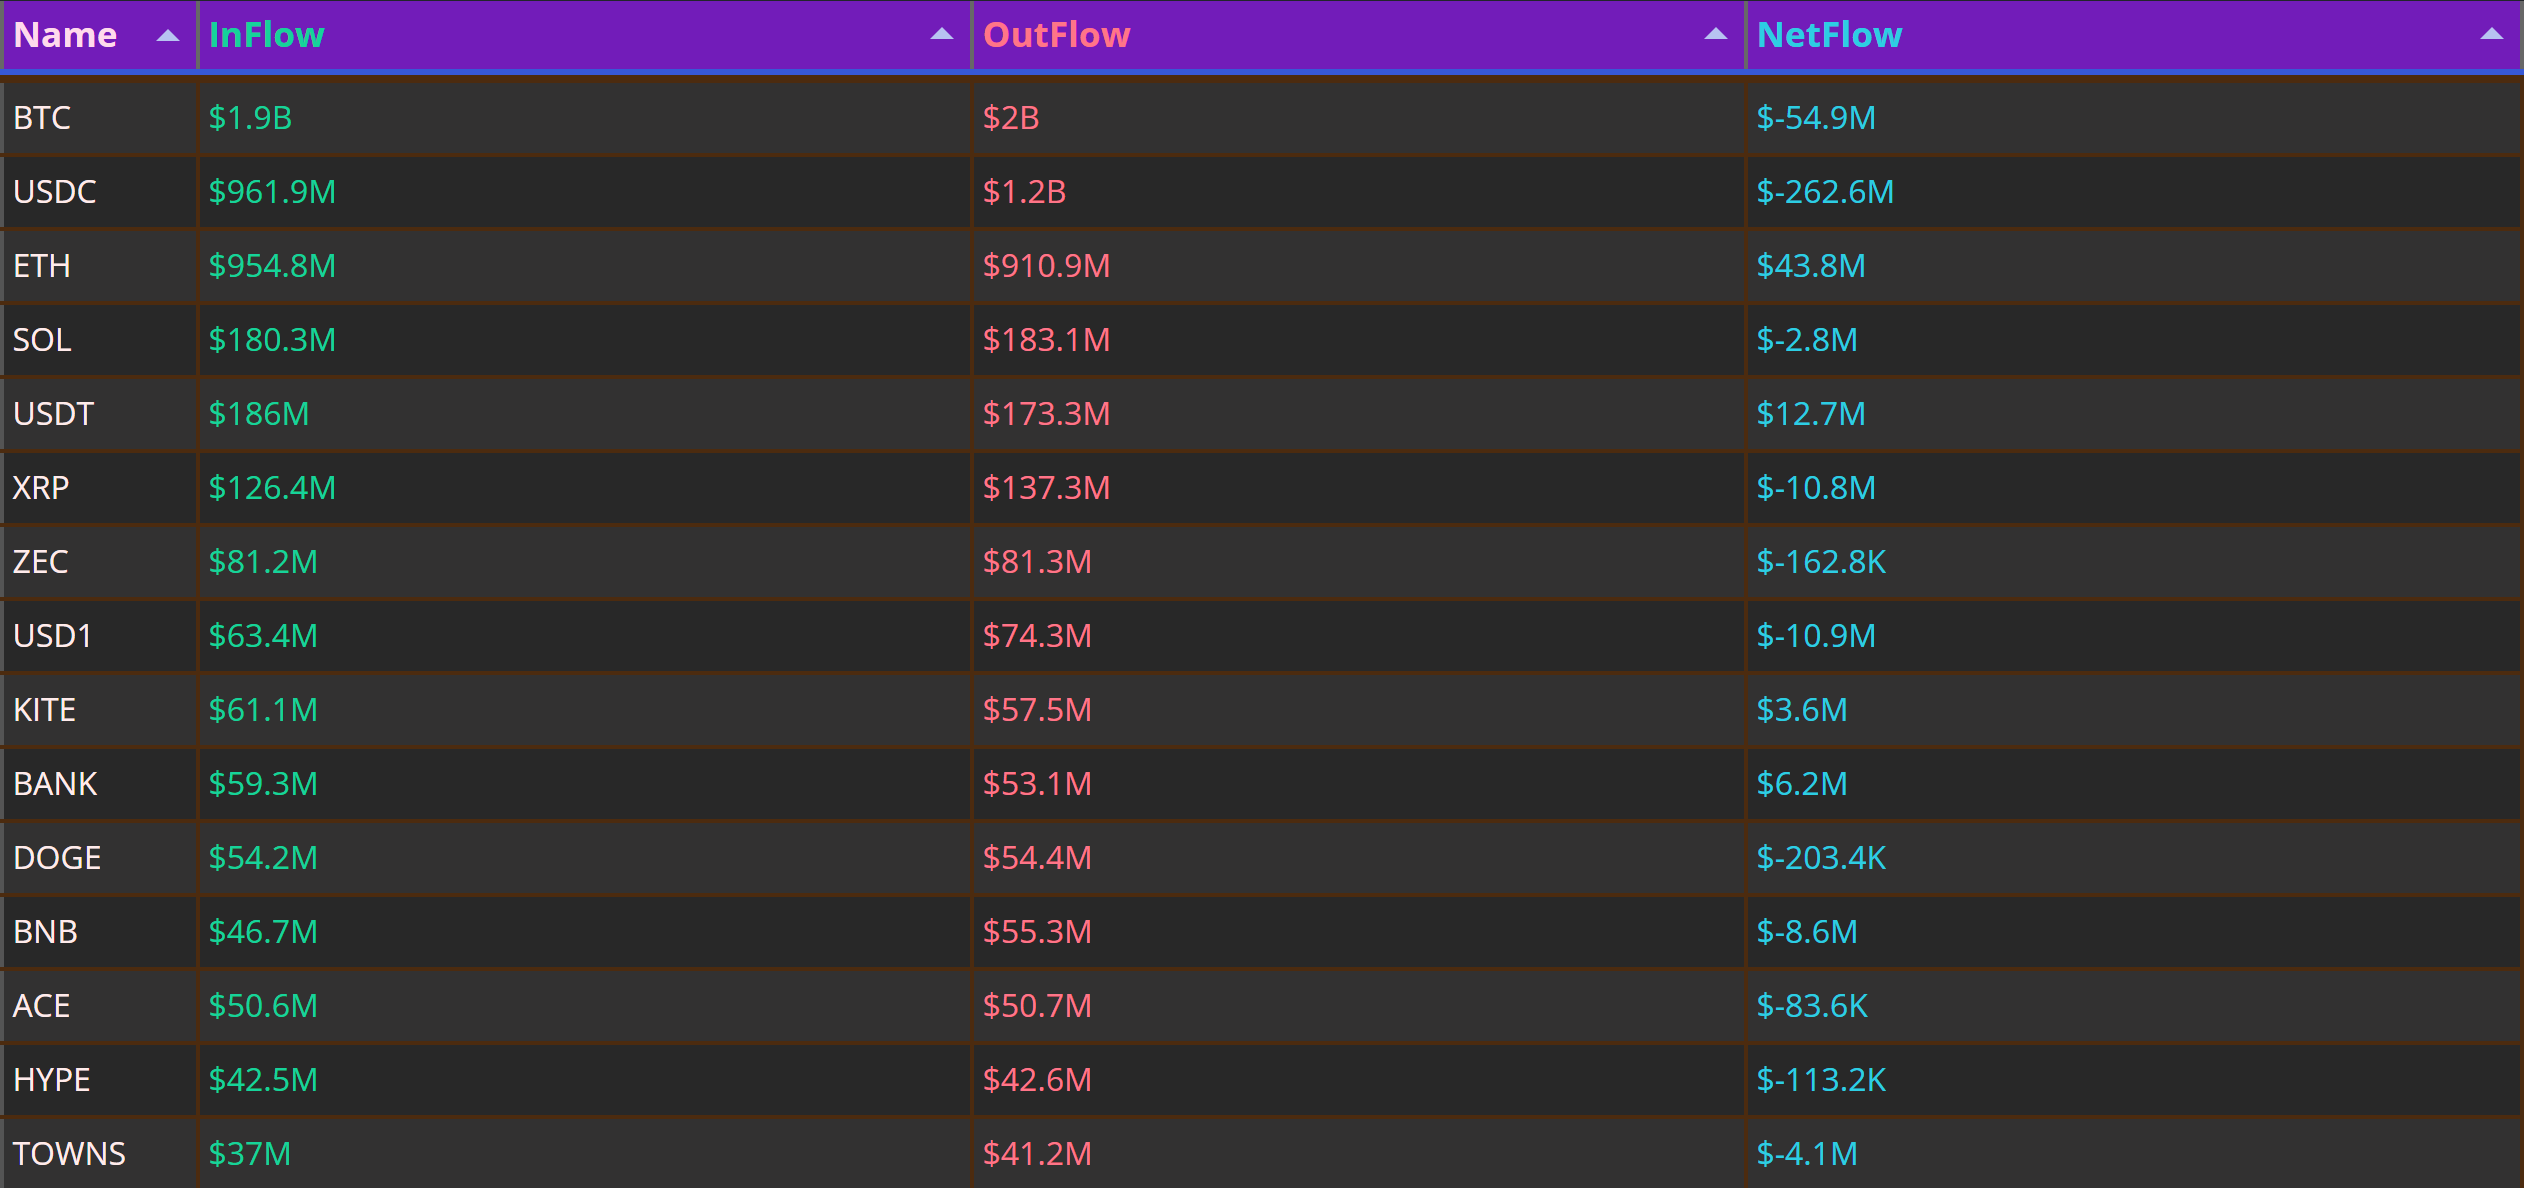The width and height of the screenshot is (2524, 1188).
Task: Click the NetFlow column sort arrow
Action: click(x=2491, y=35)
